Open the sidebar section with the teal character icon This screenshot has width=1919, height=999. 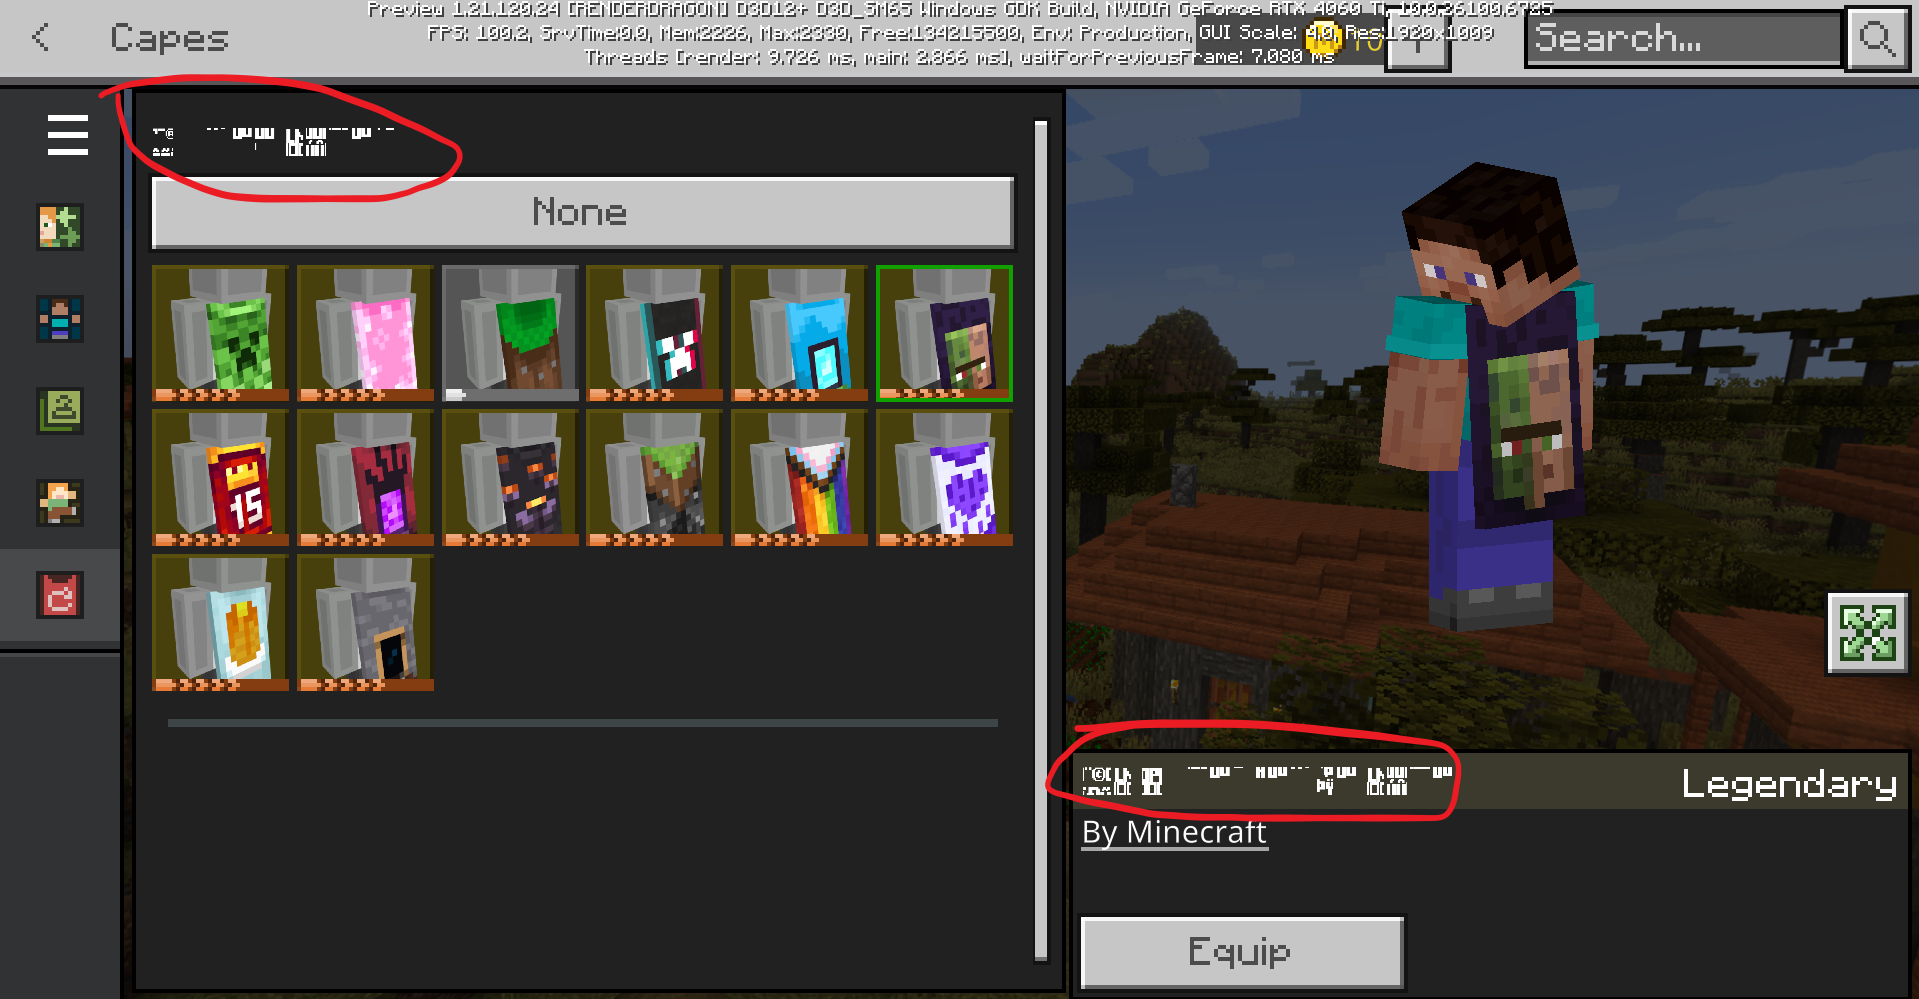coord(60,319)
